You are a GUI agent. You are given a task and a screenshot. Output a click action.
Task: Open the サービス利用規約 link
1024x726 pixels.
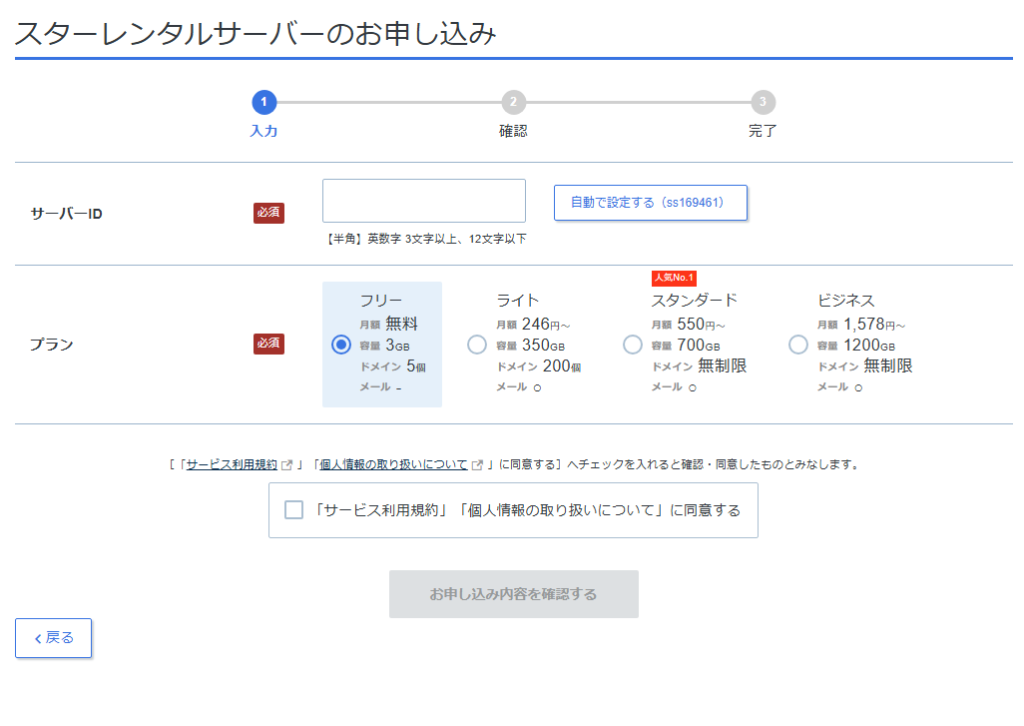click(x=232, y=465)
